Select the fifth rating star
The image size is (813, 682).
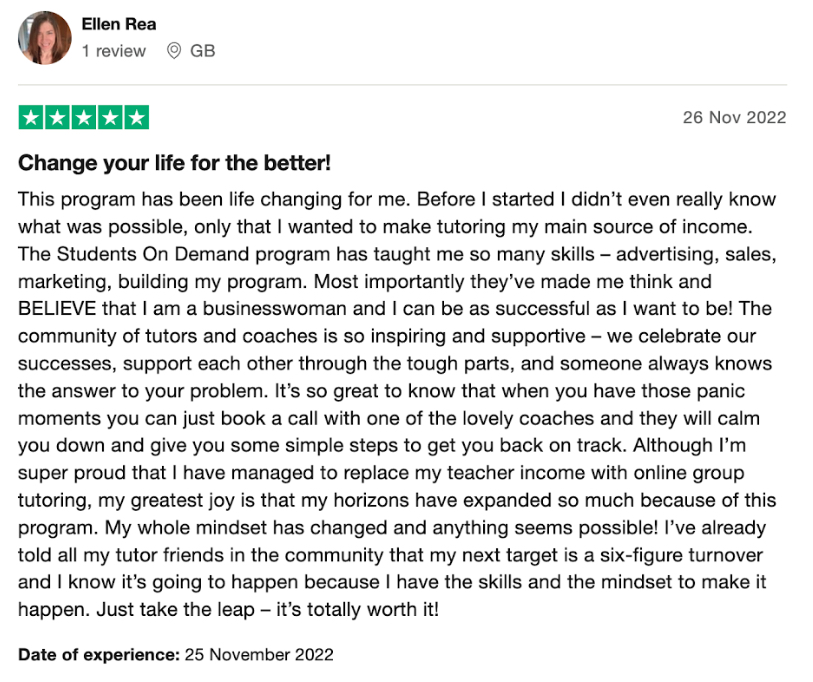(136, 118)
